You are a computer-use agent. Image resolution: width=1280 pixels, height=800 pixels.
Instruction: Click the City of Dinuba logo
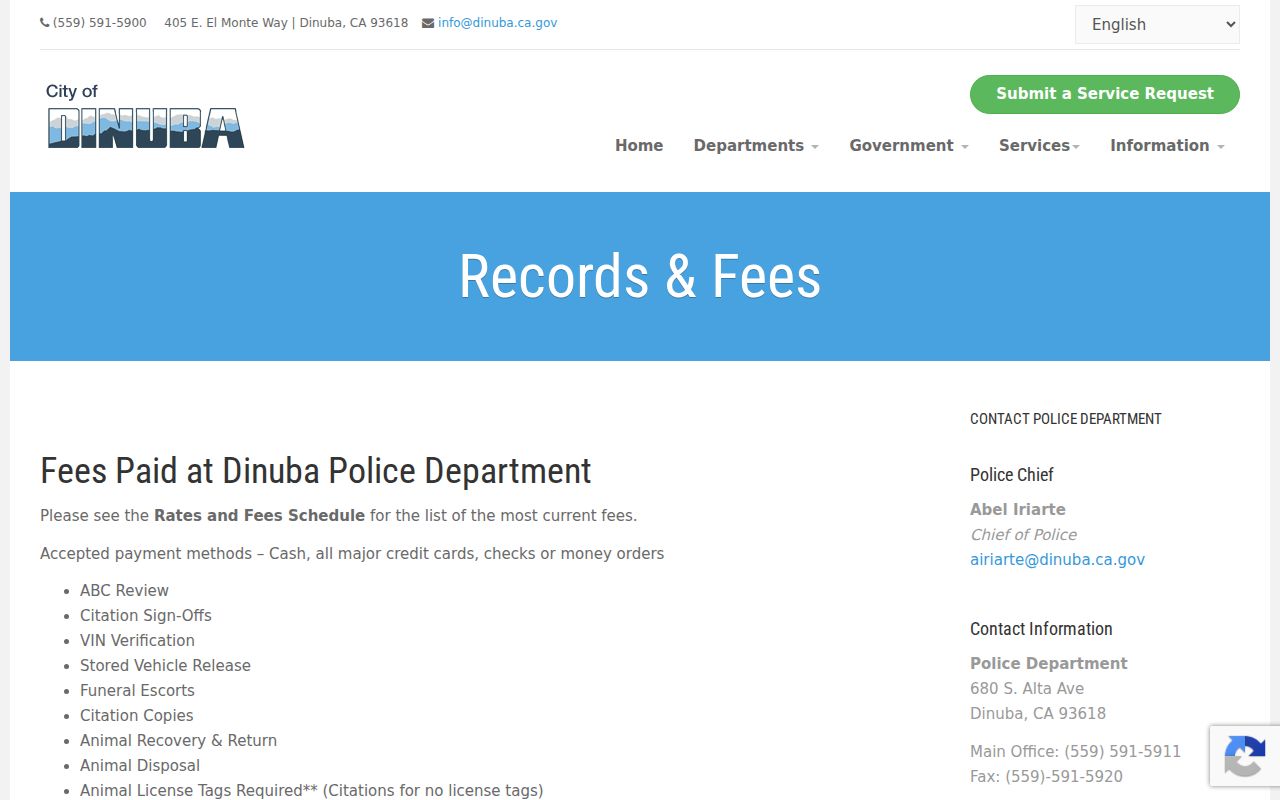coord(145,116)
